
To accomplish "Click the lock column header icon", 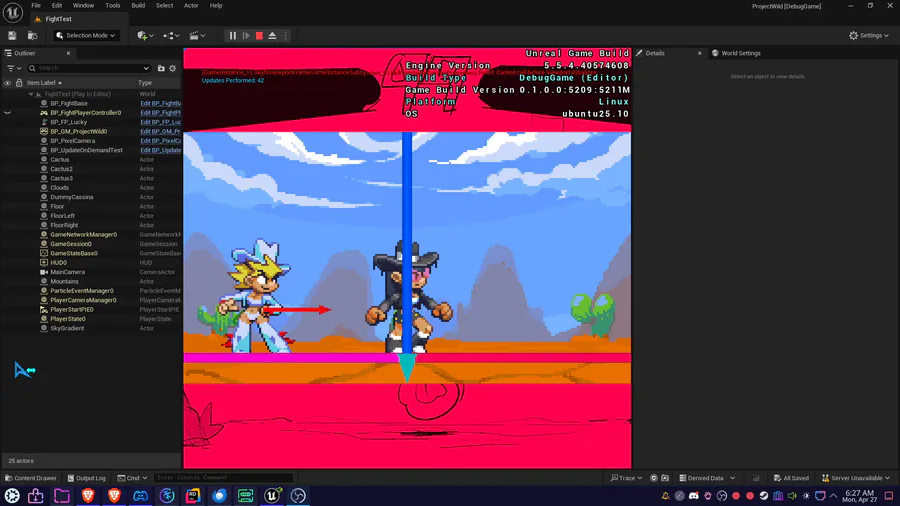I will pos(19,83).
